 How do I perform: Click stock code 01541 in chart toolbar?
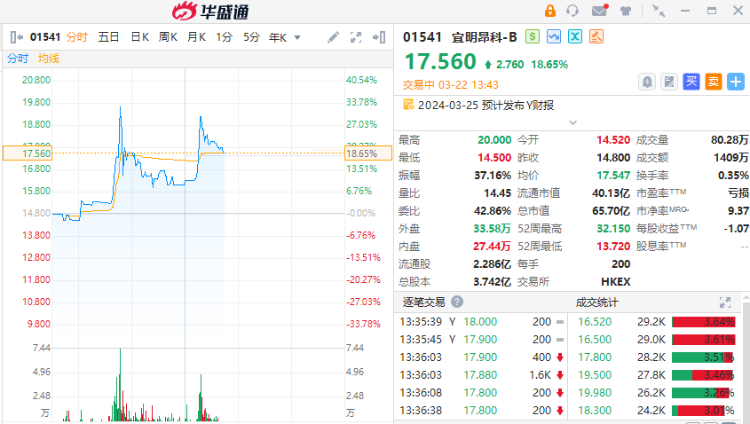click(x=45, y=37)
